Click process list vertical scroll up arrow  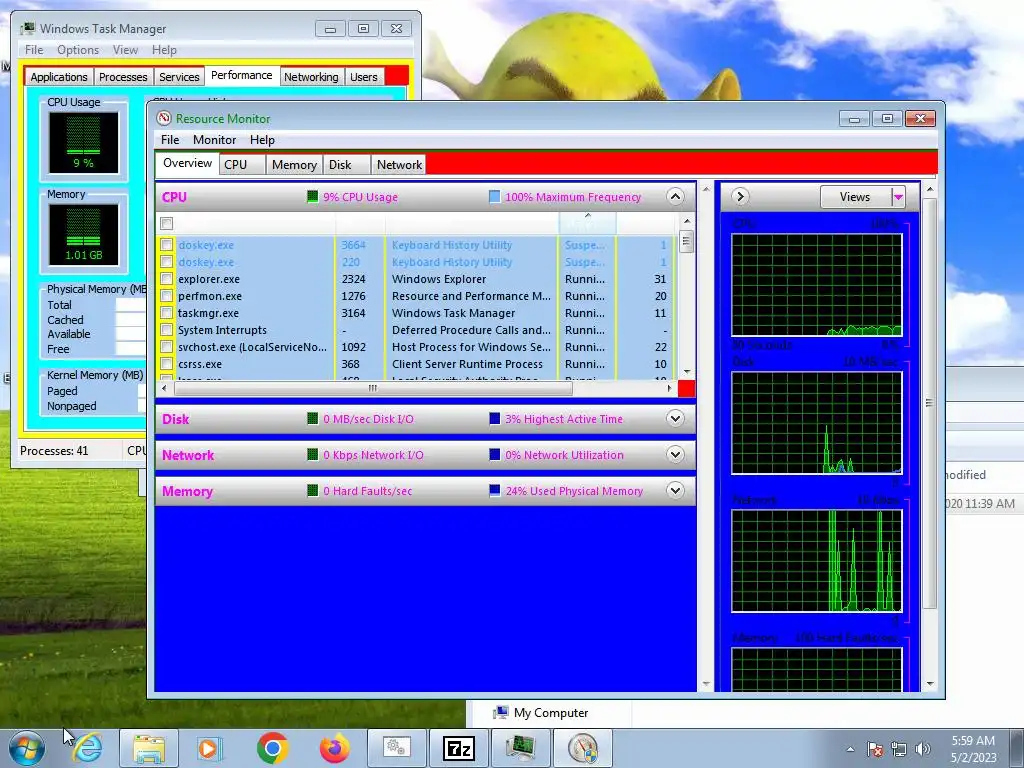[x=686, y=221]
